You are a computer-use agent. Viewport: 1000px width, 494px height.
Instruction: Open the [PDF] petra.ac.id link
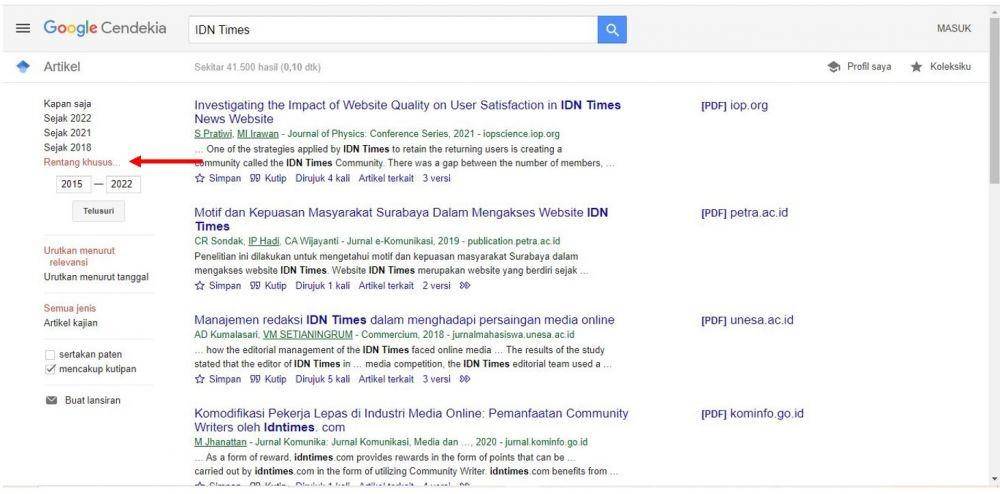744,212
